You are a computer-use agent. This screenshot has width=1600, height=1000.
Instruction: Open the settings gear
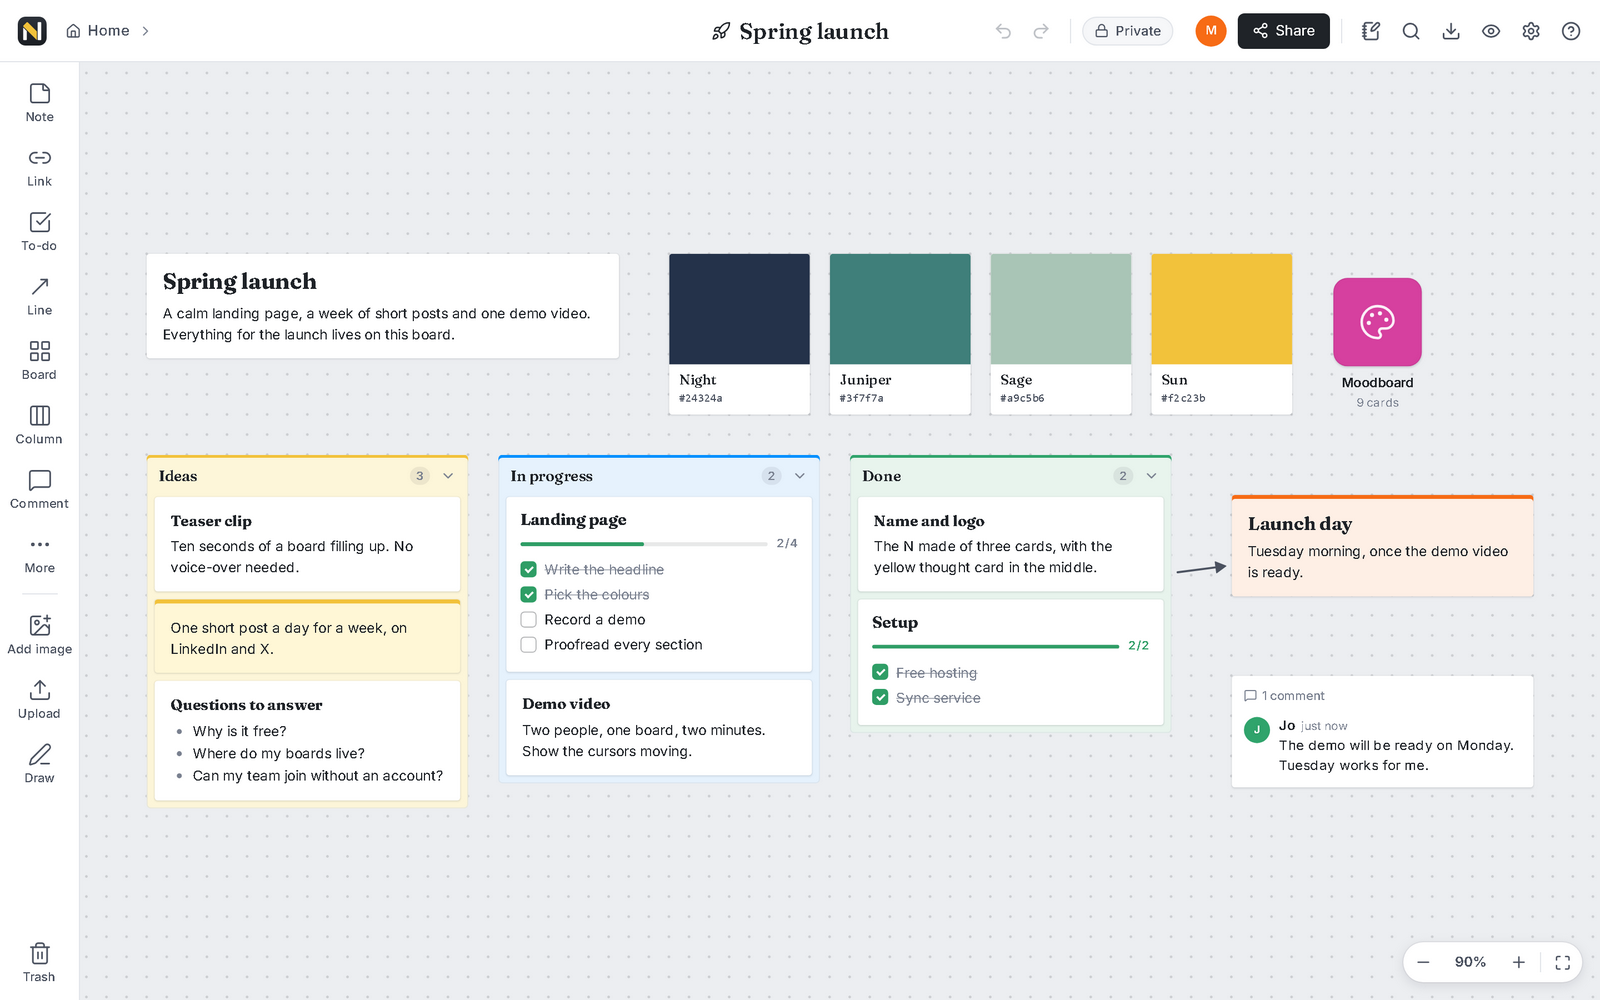[x=1531, y=31]
